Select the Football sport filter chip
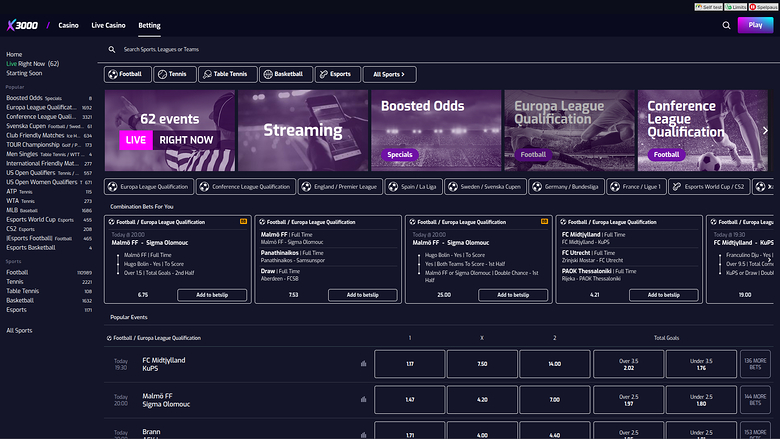The image size is (780, 439). 127,74
